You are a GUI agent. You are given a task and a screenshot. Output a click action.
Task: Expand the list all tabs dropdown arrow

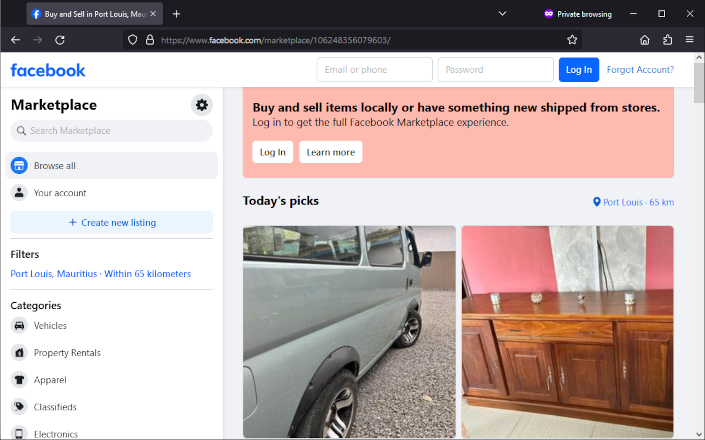(x=502, y=14)
